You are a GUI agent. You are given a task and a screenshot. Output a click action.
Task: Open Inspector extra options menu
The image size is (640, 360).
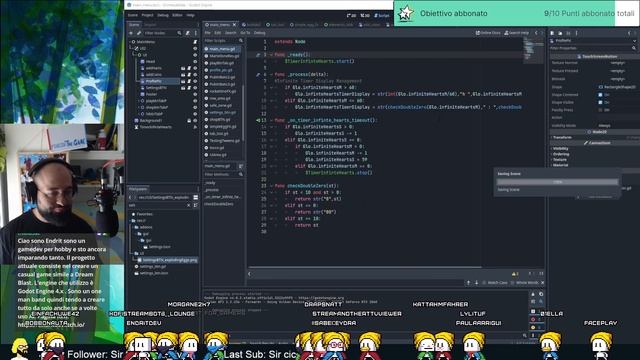(576, 33)
